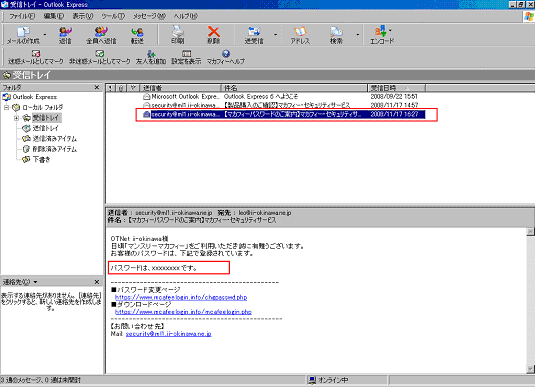Sort by flag column header
This screenshot has width=535, height=387.
pos(133,88)
